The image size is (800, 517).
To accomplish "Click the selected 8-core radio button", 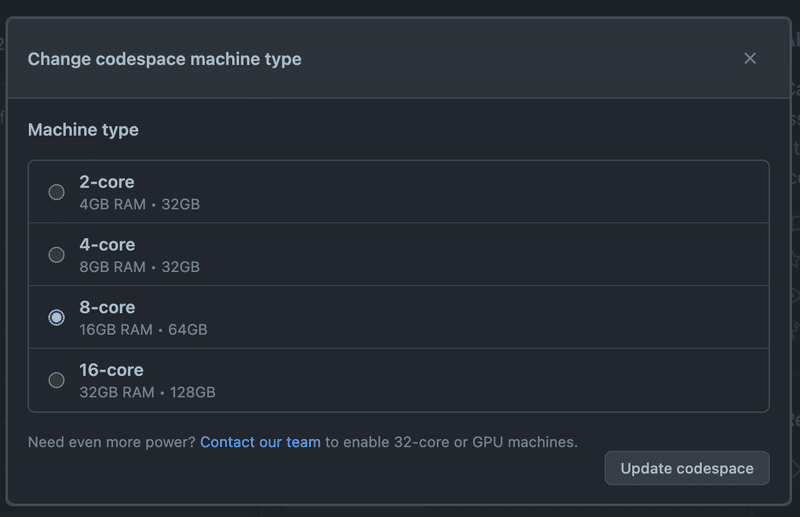I will (56, 317).
